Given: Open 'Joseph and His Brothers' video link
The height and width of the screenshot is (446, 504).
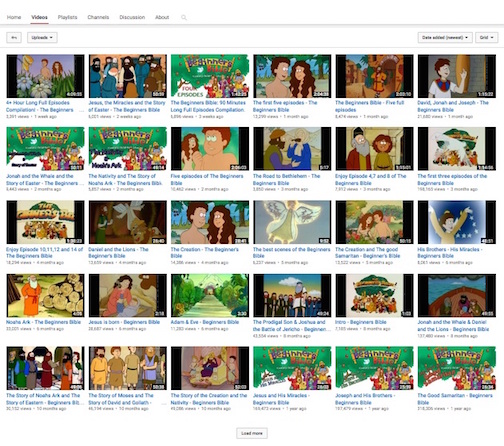Looking at the screenshot, I should [x=365, y=399].
